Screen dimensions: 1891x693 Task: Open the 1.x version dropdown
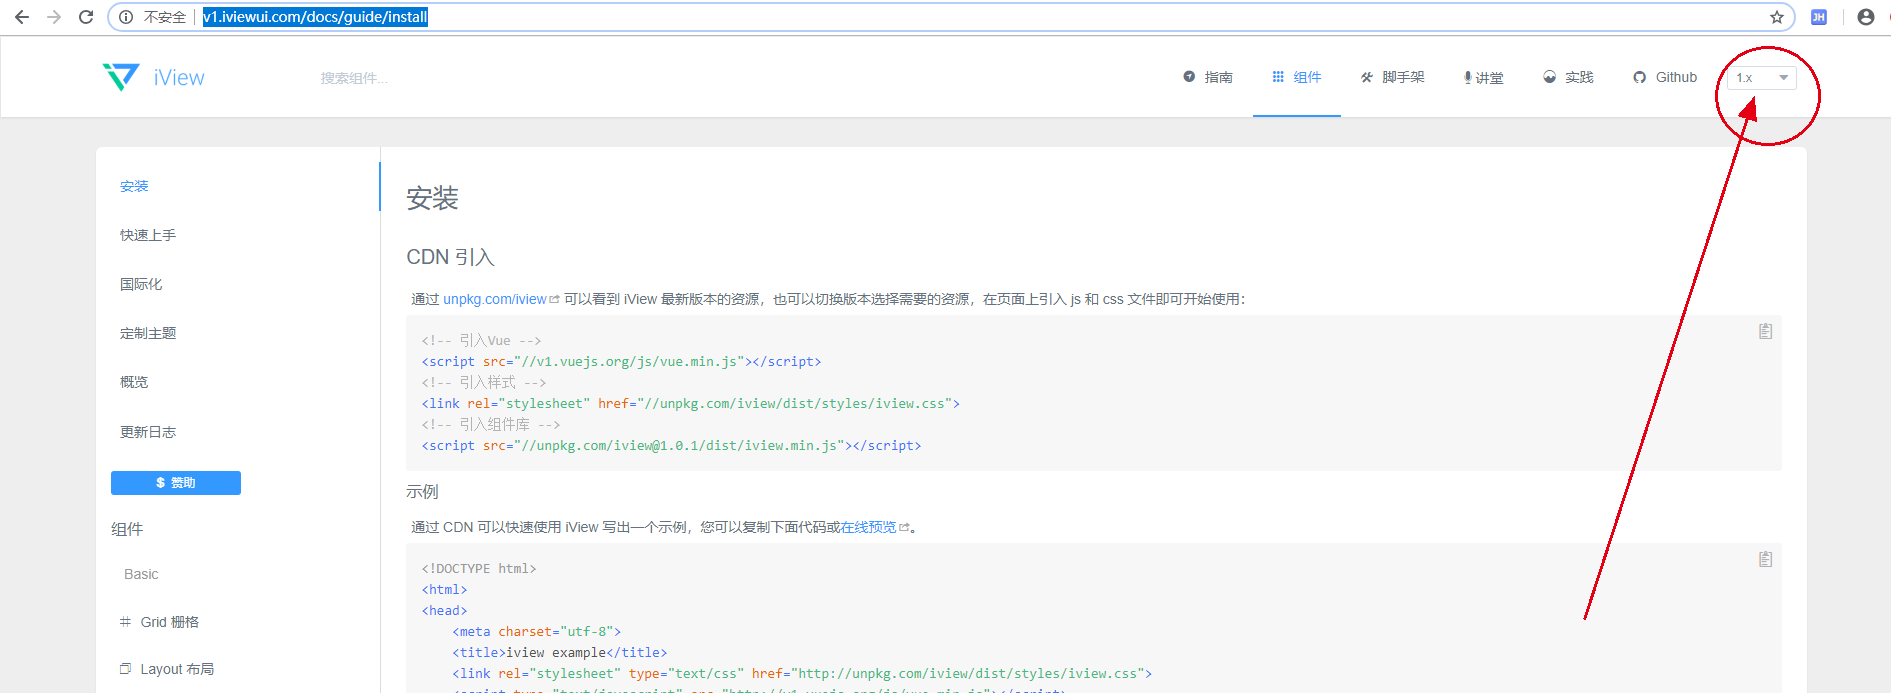pyautogui.click(x=1761, y=78)
